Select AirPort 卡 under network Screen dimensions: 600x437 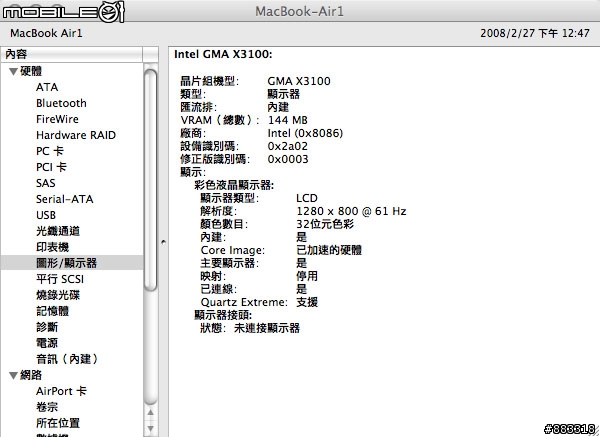[61, 391]
